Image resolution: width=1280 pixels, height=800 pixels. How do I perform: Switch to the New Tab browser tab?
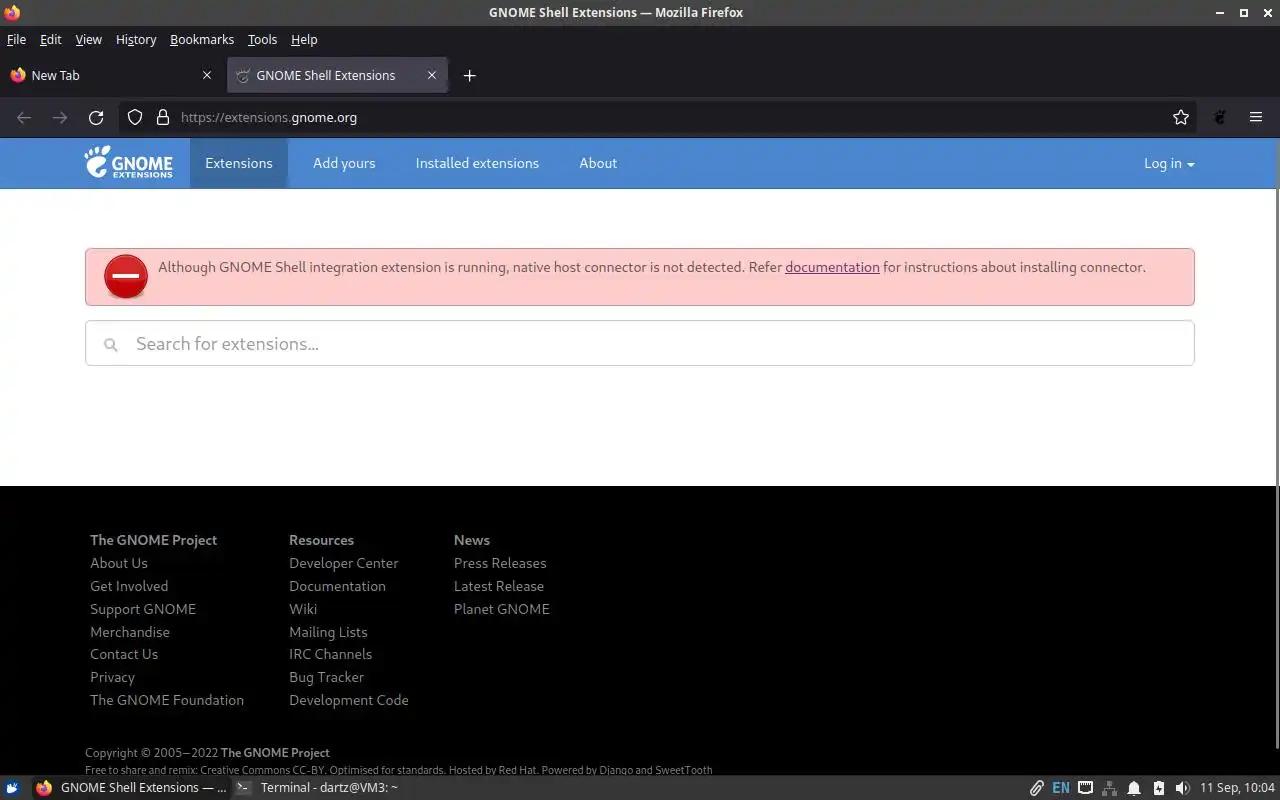(x=111, y=75)
